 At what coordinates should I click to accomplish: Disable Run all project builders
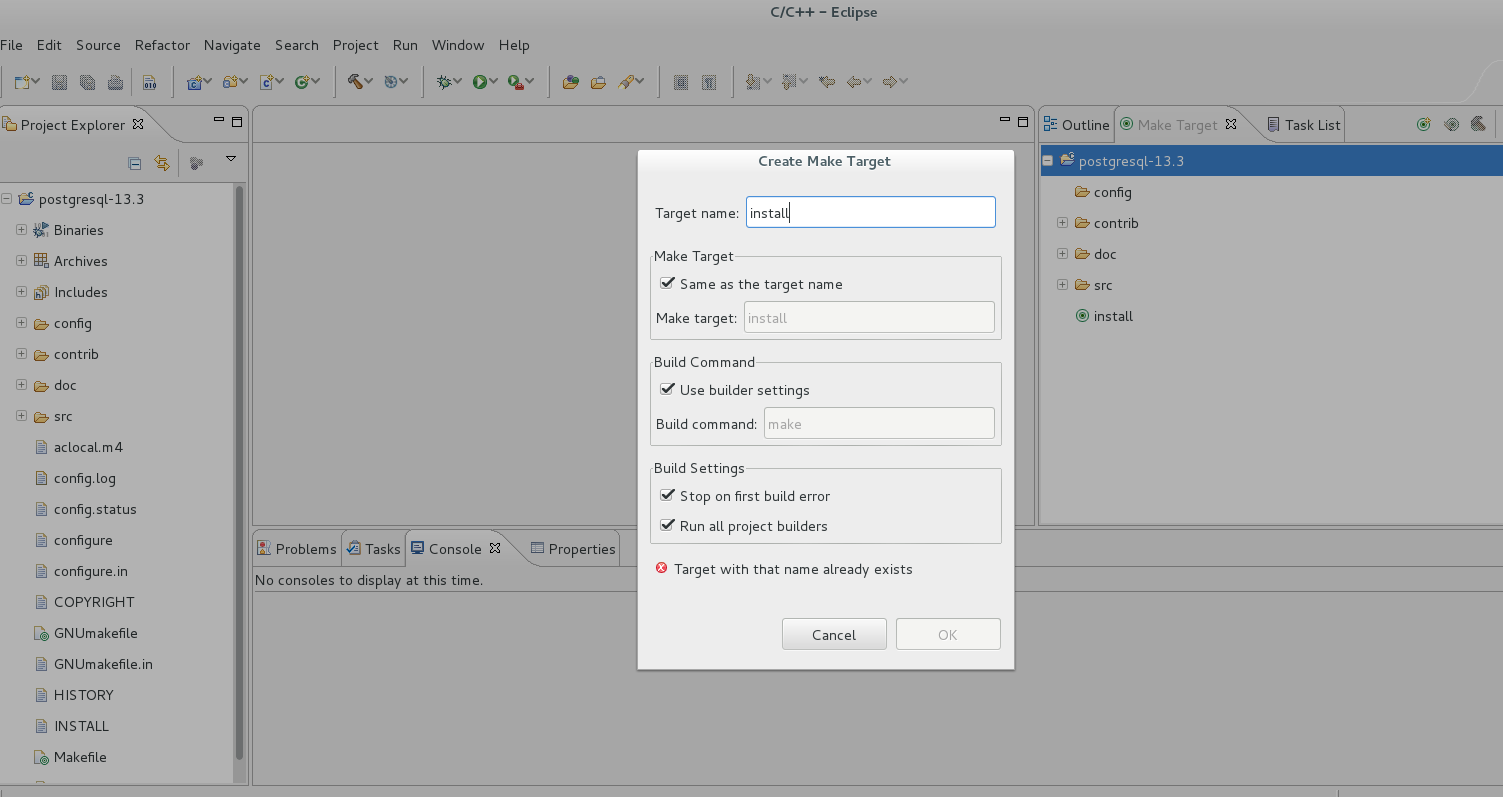668,526
